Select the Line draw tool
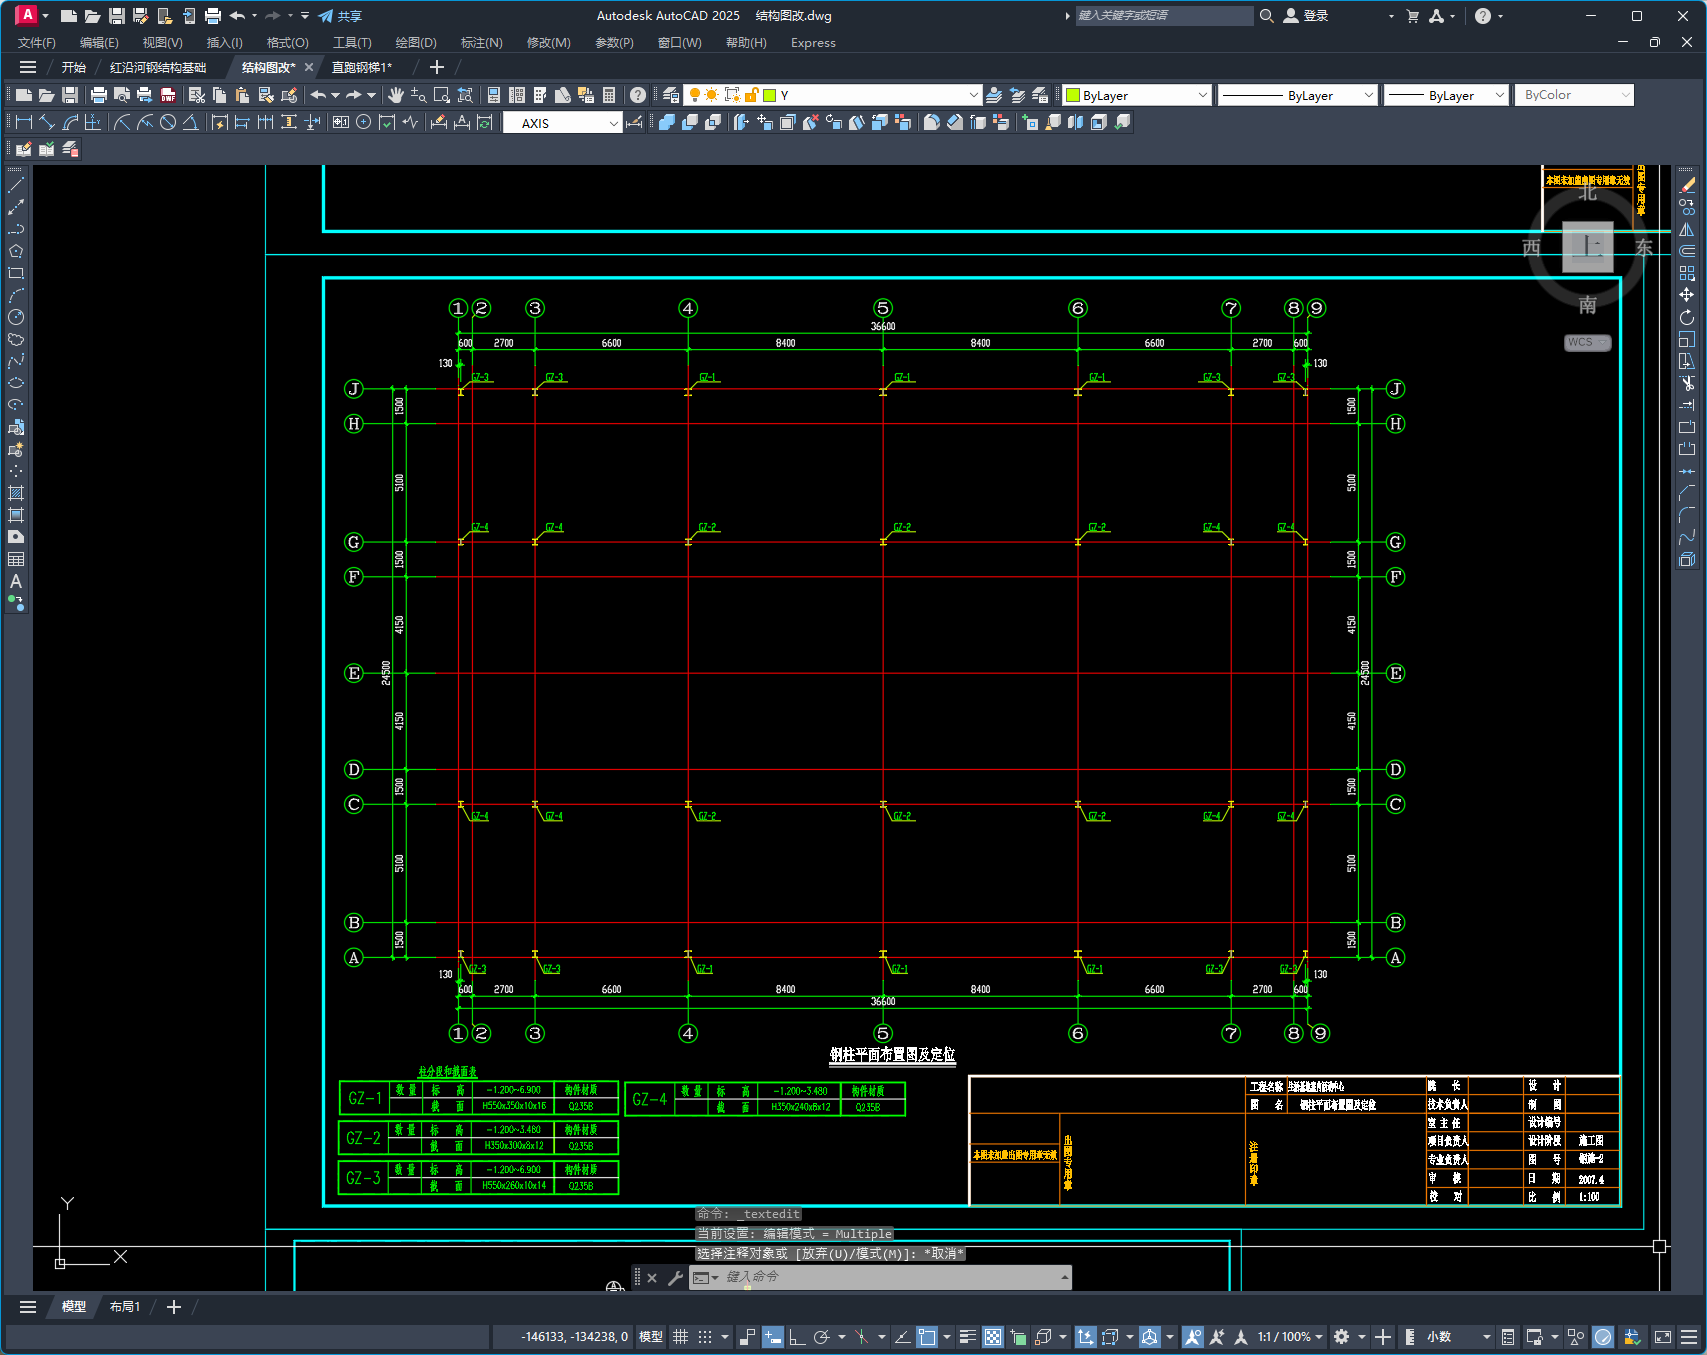Image resolution: width=1707 pixels, height=1355 pixels. coord(16,185)
